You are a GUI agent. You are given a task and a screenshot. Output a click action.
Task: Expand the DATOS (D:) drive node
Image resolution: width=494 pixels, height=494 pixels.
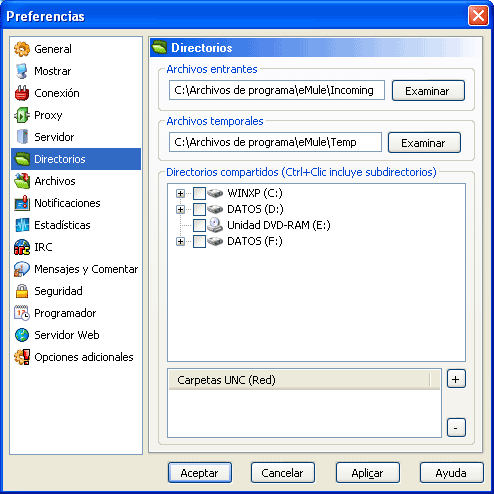180,209
